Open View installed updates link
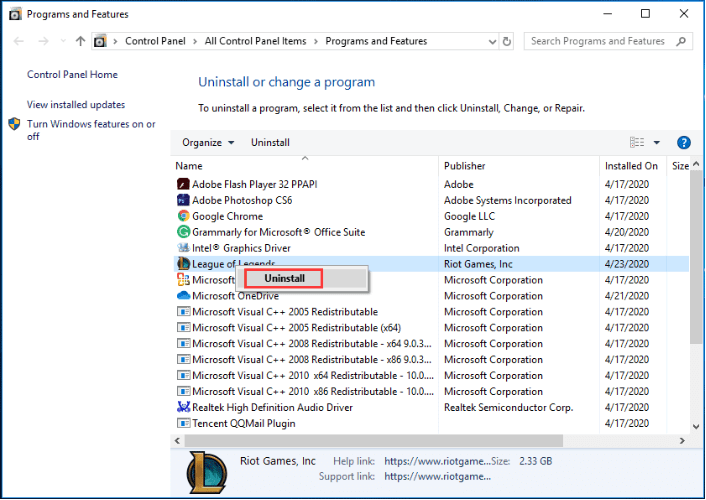The image size is (706, 500). 76,105
